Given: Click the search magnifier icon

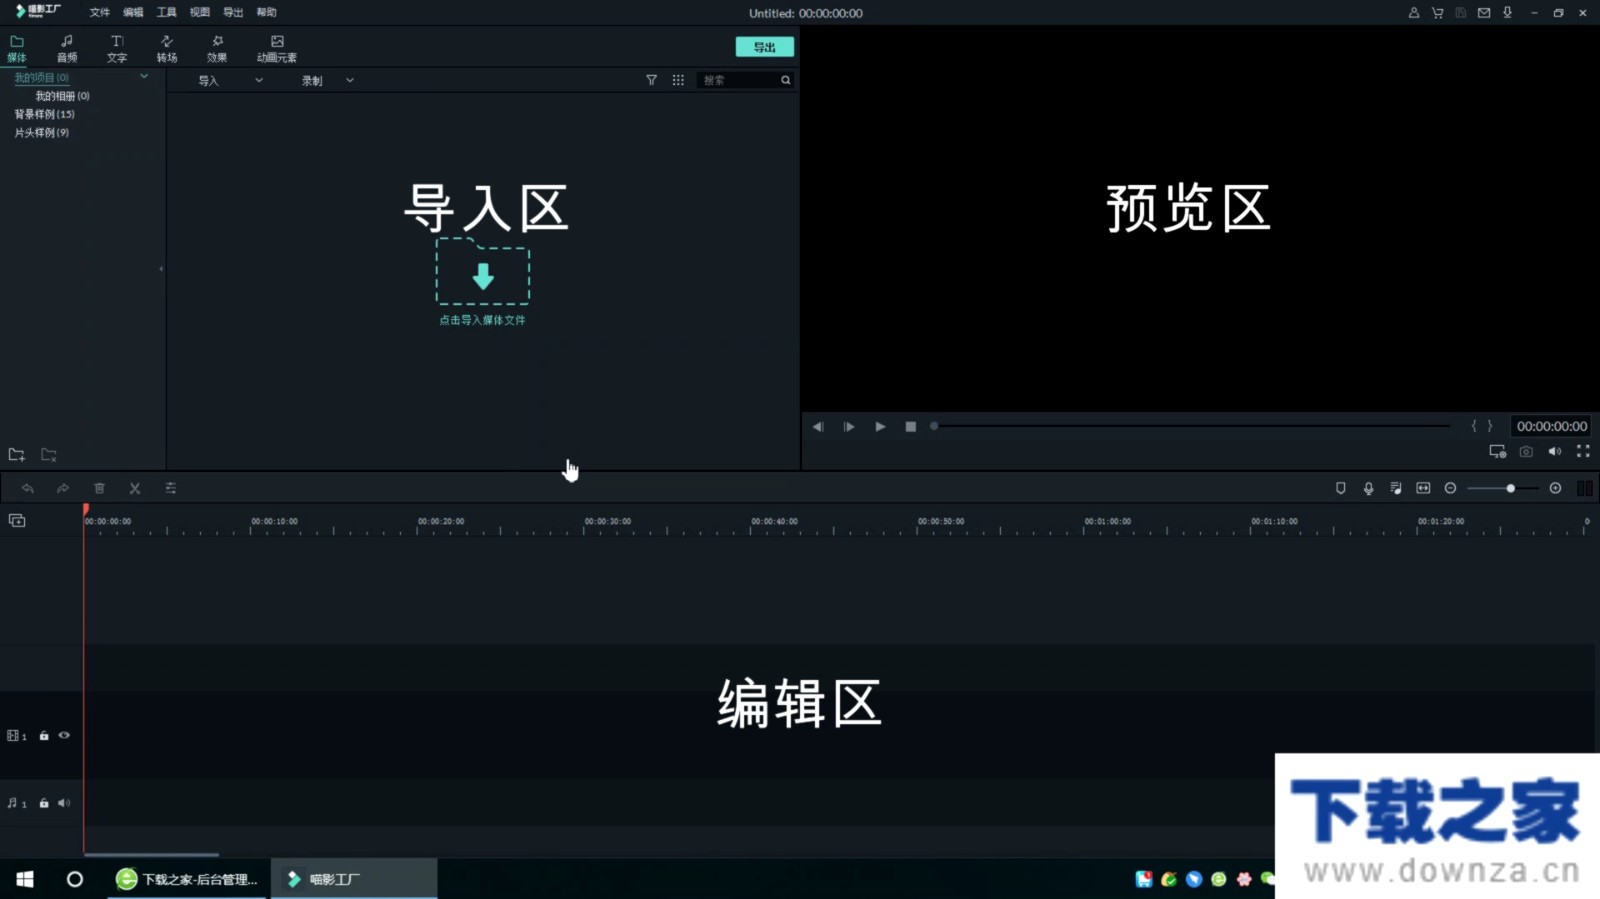Looking at the screenshot, I should pos(786,80).
